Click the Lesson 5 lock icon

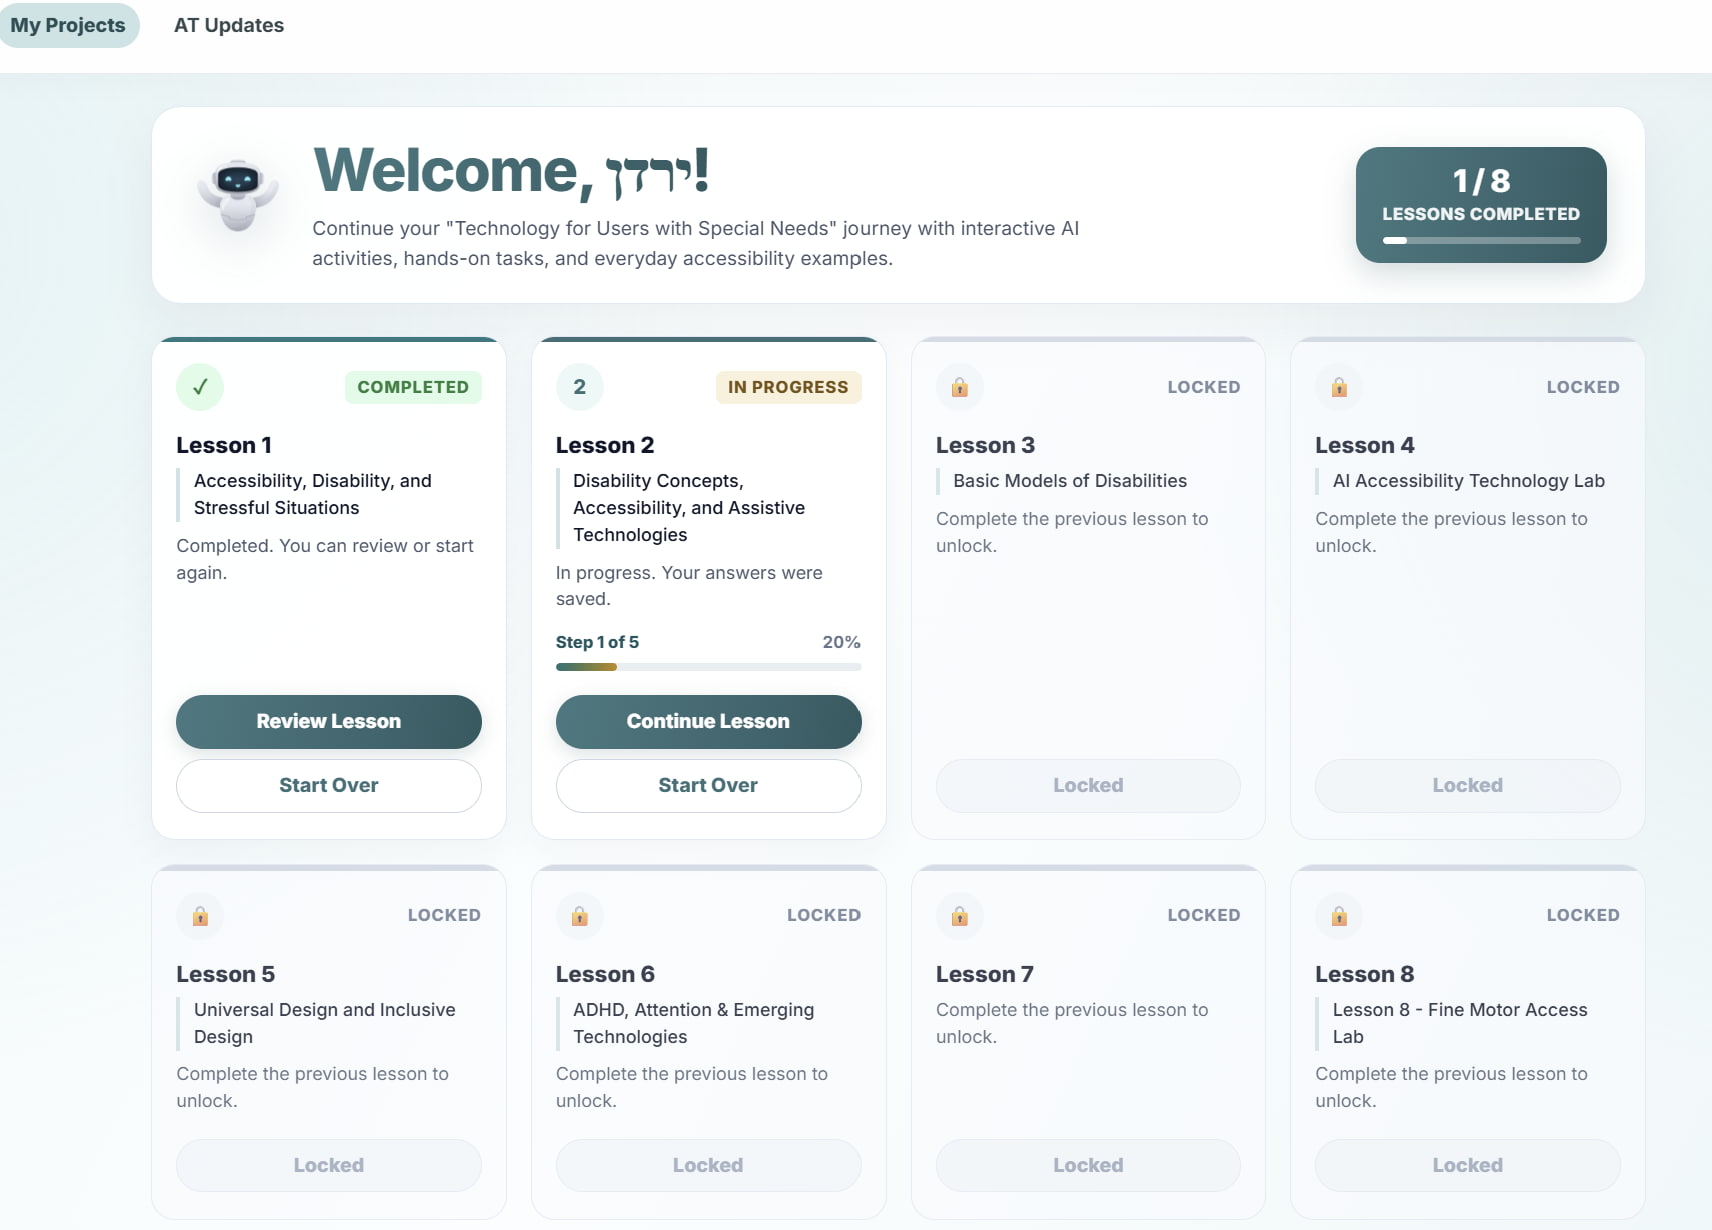(x=200, y=916)
